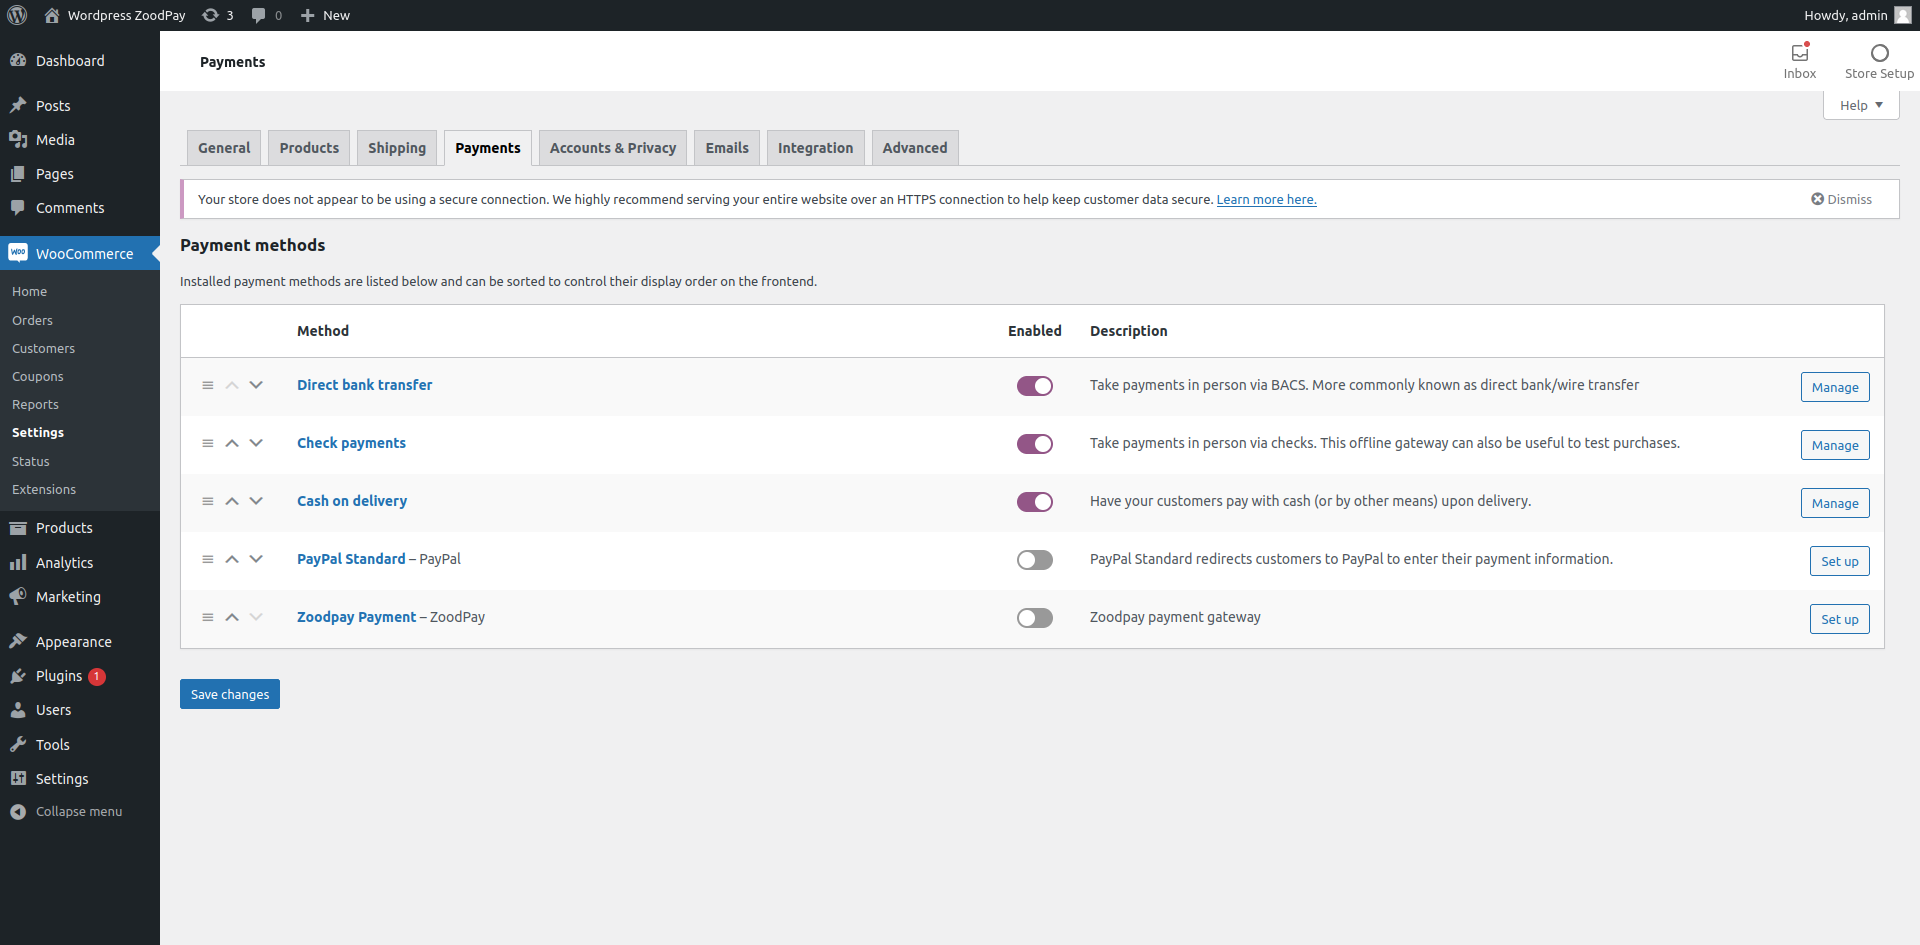Open the comments bubble icon in the admin bar
The width and height of the screenshot is (1920, 945).
258,15
